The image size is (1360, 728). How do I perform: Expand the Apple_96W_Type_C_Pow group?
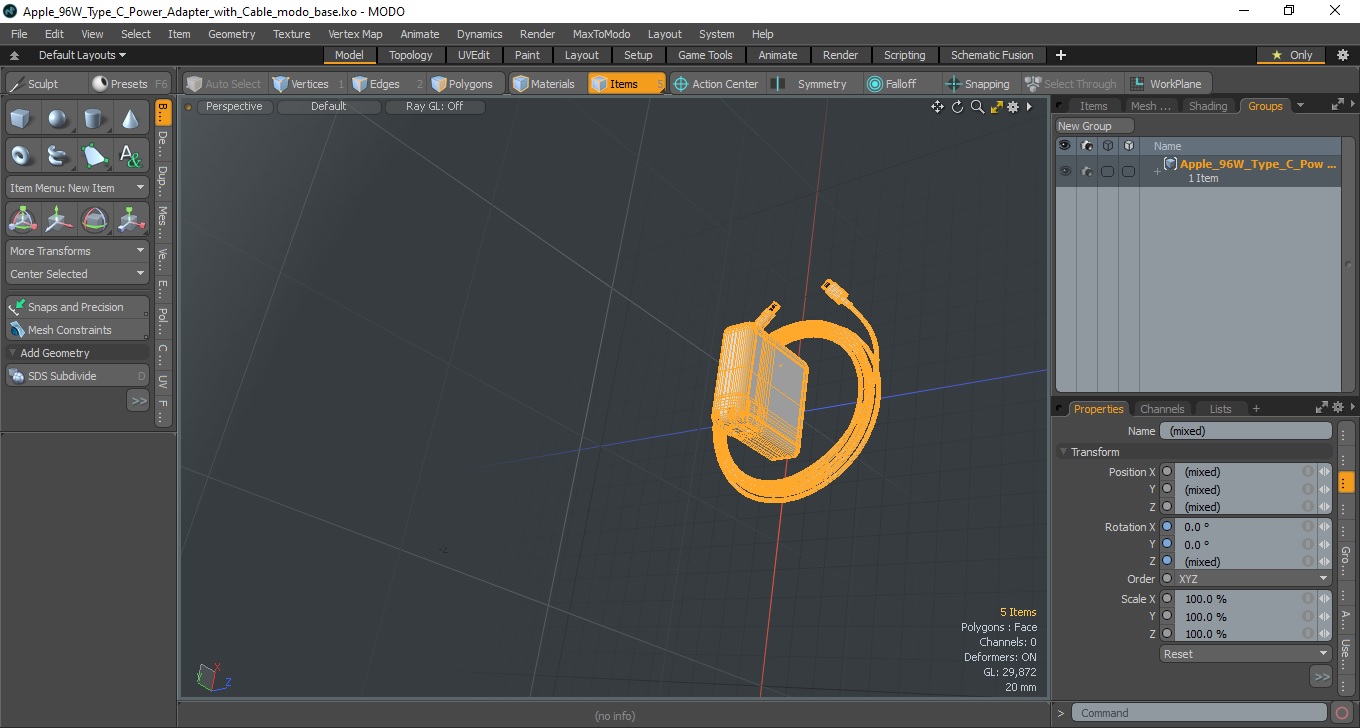click(1157, 172)
